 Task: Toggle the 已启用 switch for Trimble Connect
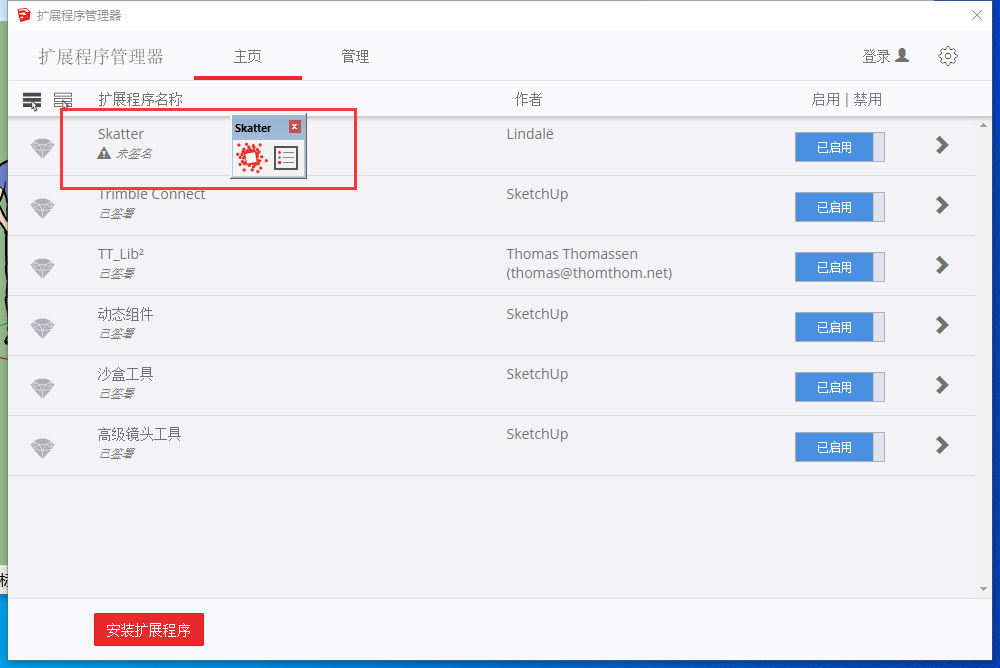pos(839,207)
